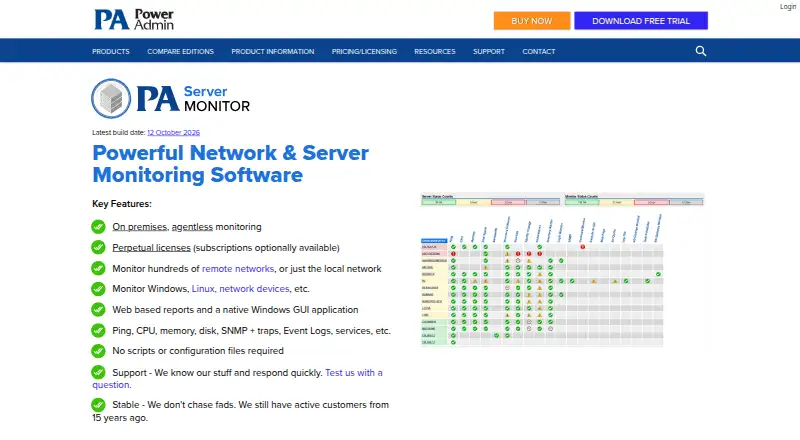Click the Latest build date label
The width and height of the screenshot is (800, 440).
pyautogui.click(x=119, y=133)
